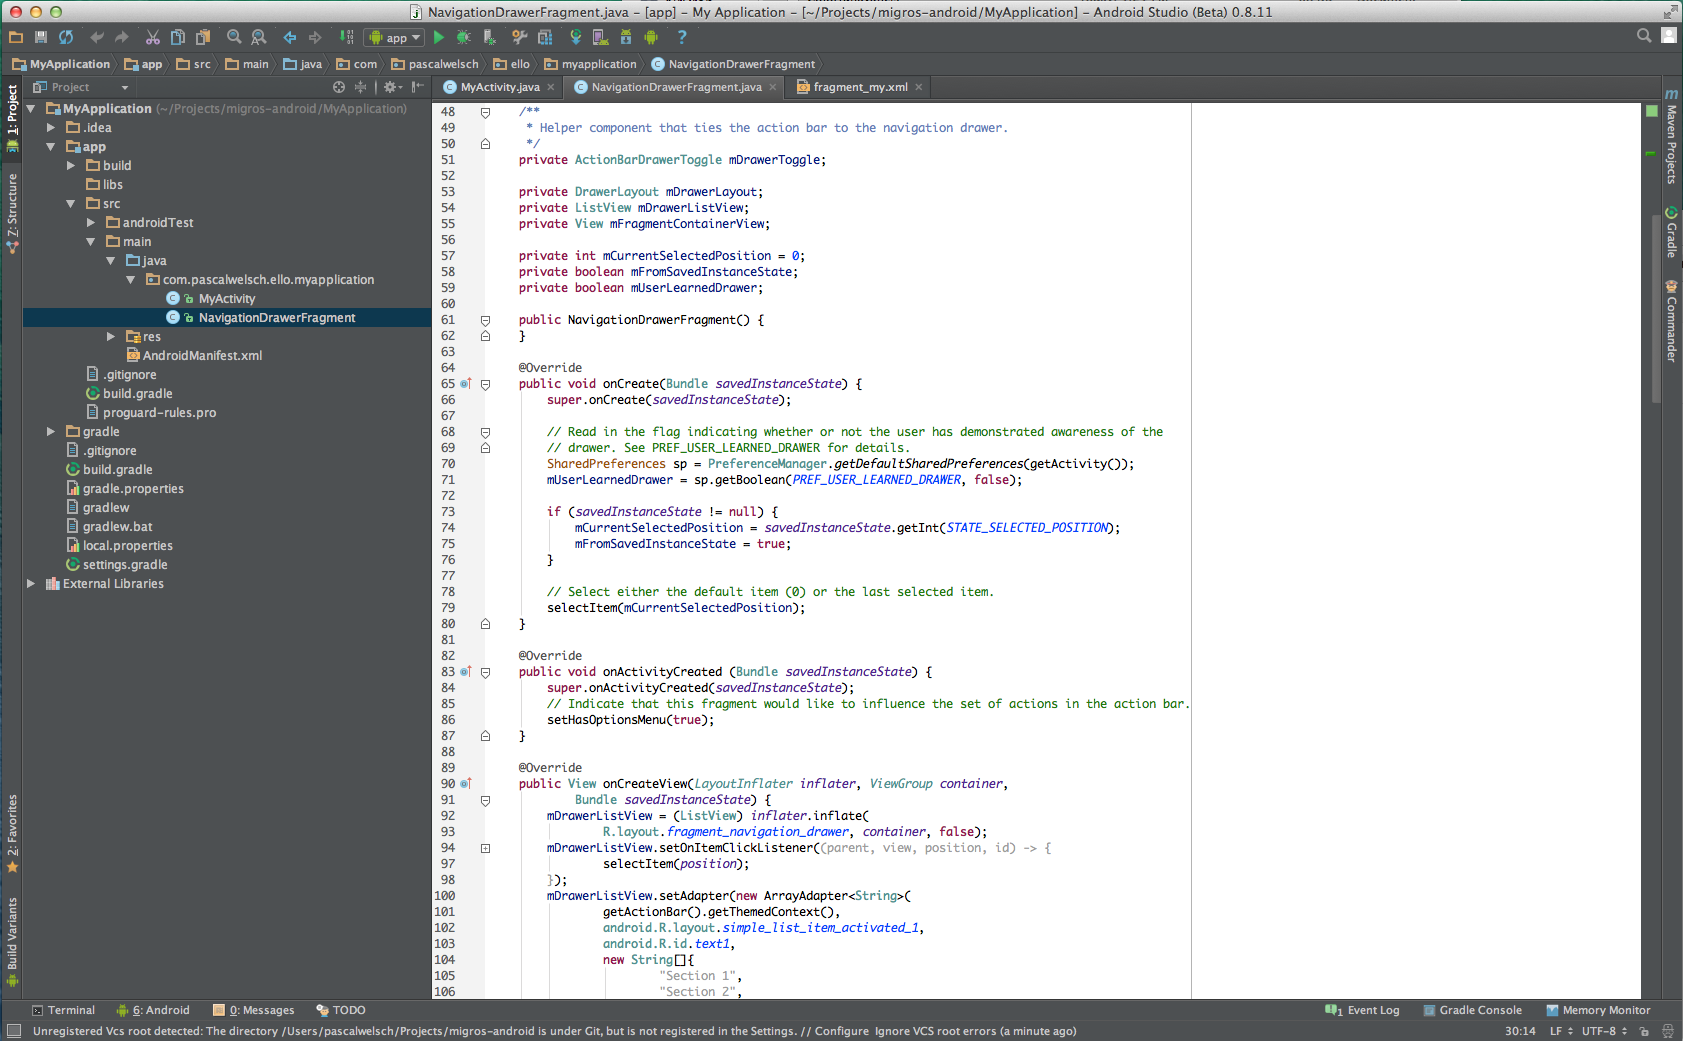Run the app with the green play button
The image size is (1683, 1041).
[x=438, y=37]
